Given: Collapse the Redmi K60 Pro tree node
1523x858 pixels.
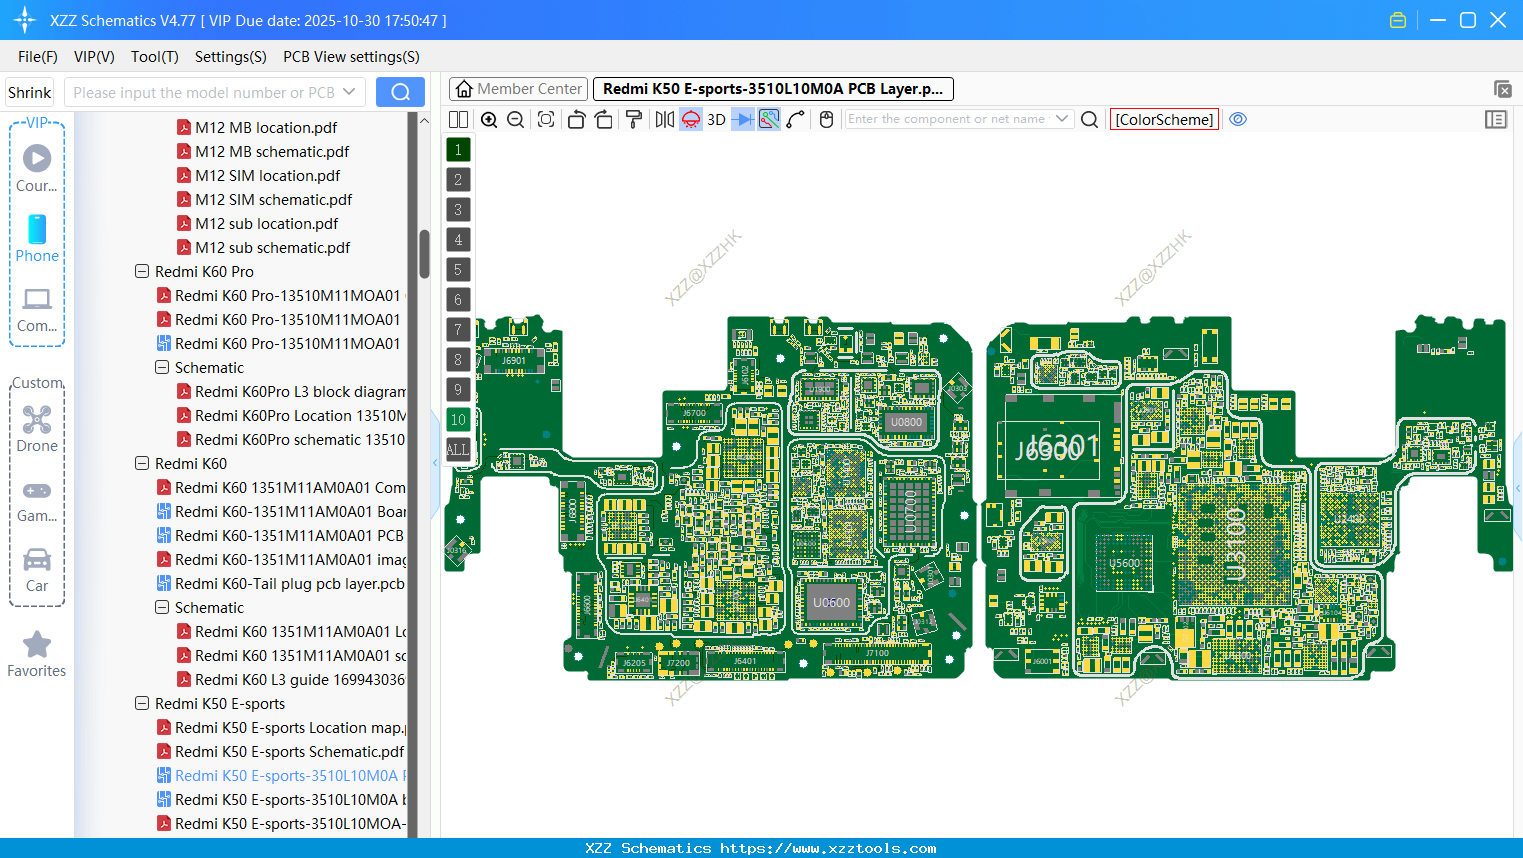Looking at the screenshot, I should click(x=141, y=271).
